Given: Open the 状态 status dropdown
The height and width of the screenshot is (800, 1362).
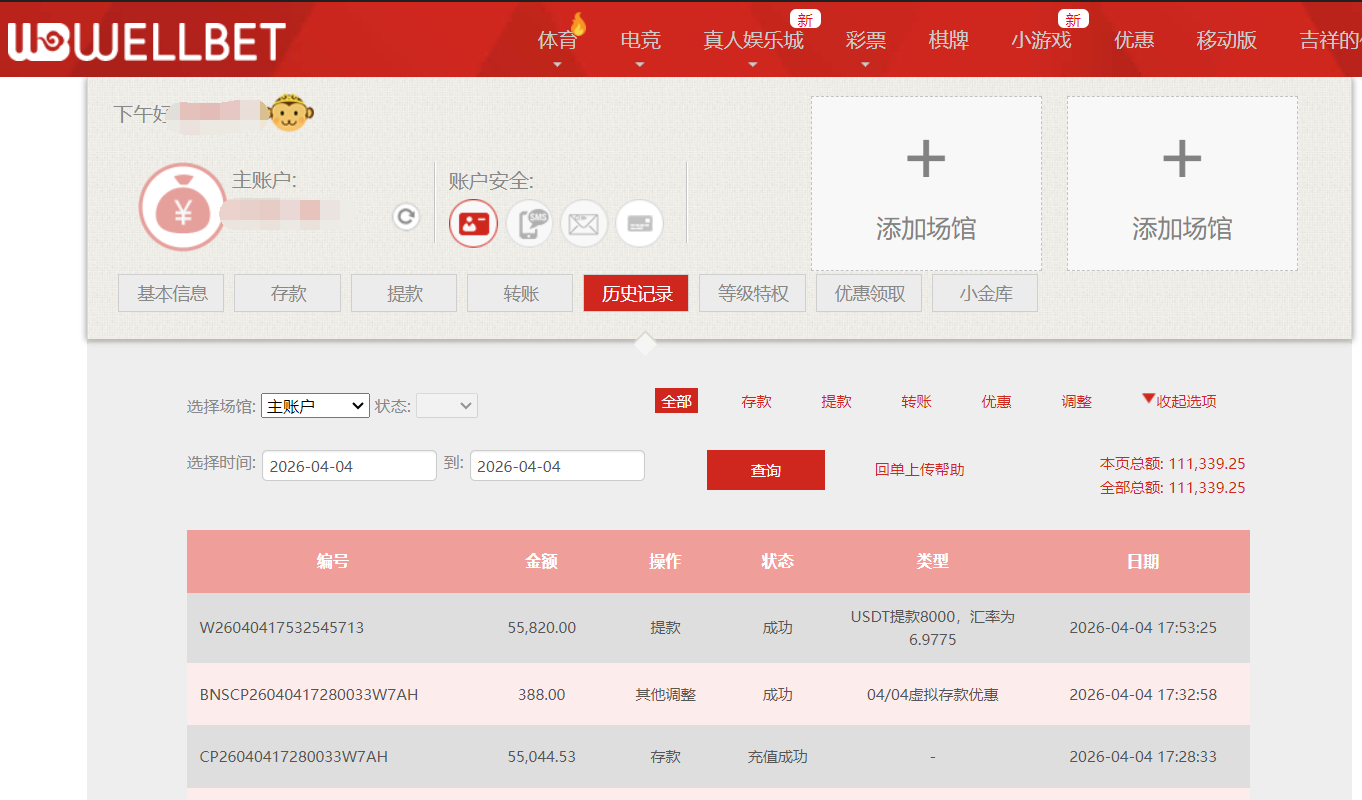Looking at the screenshot, I should point(447,406).
